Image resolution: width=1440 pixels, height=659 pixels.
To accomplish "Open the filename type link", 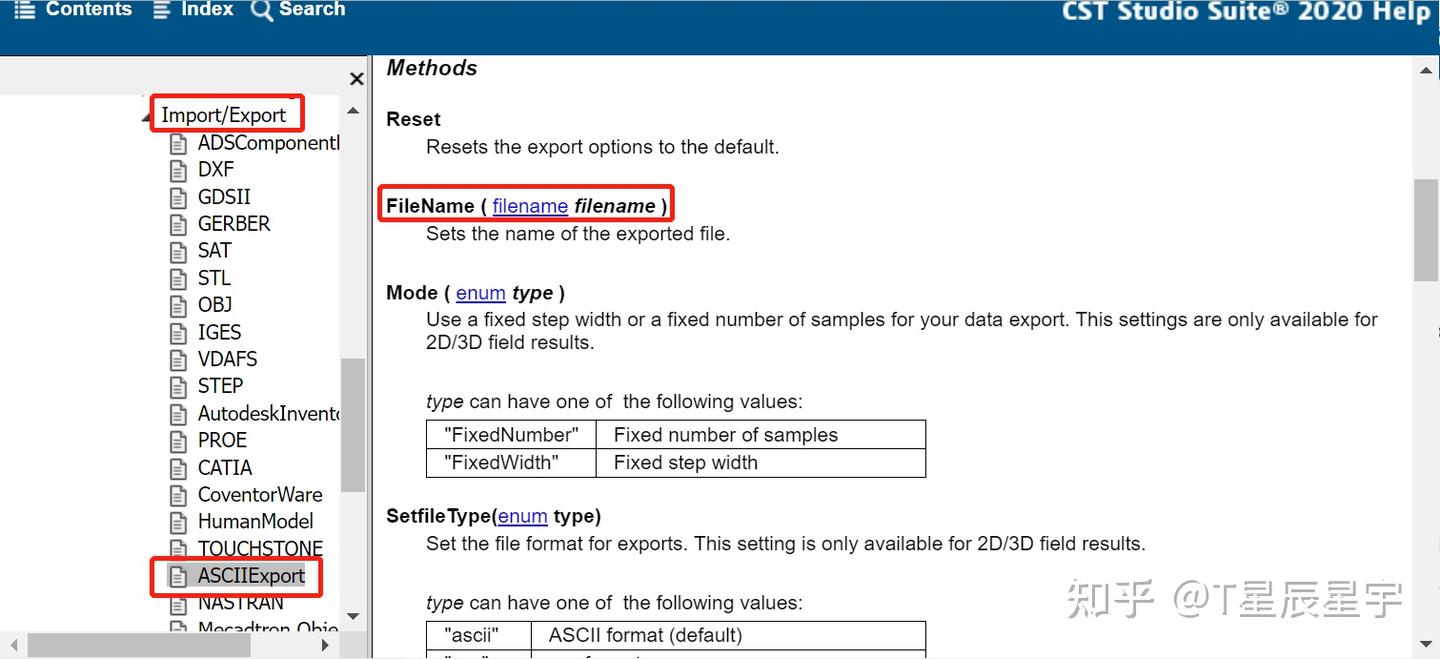I will (x=530, y=206).
